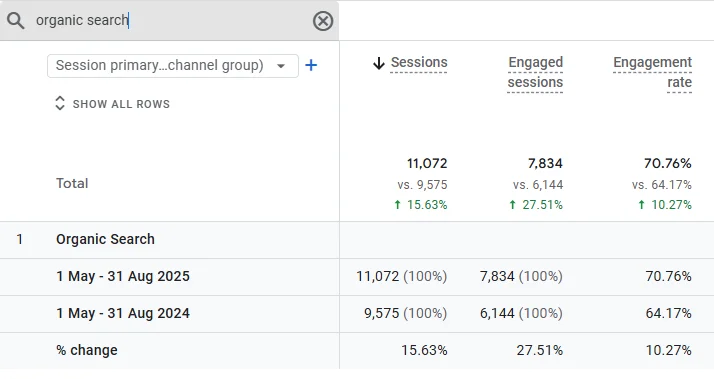Select '1 May - 31 Aug 2025' row label
714x379 pixels.
click(x=123, y=277)
